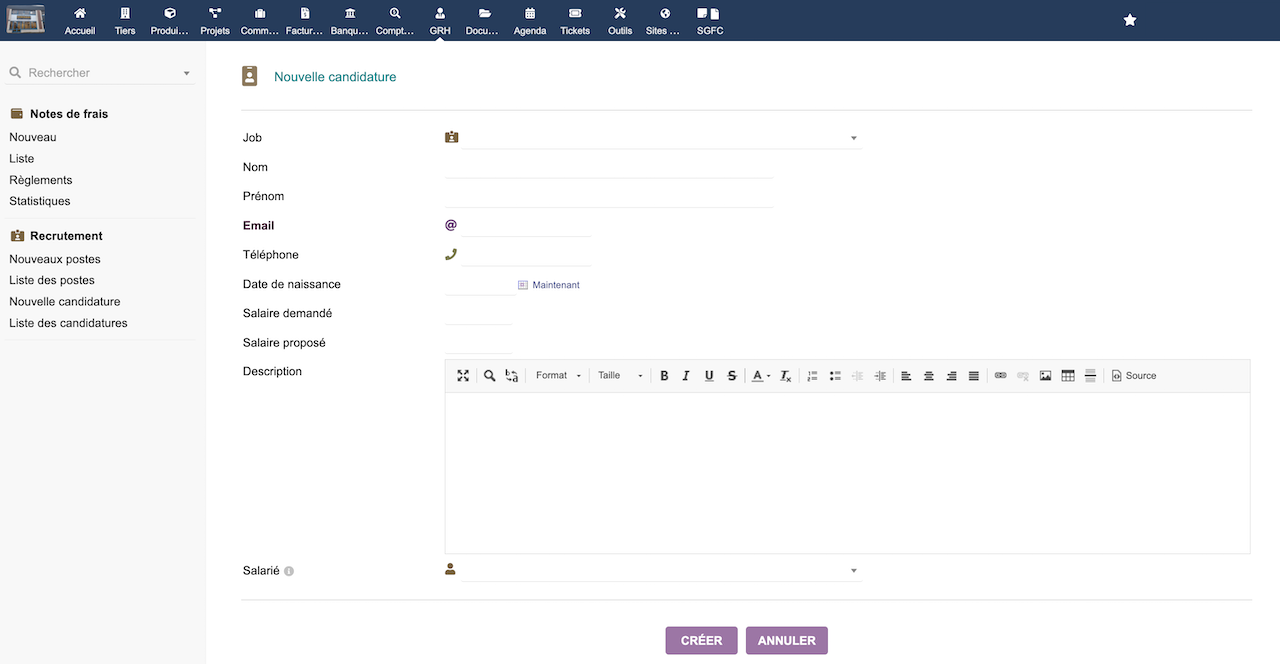Toggle strikethrough formatting in editor
The width and height of the screenshot is (1280, 664).
coord(732,376)
